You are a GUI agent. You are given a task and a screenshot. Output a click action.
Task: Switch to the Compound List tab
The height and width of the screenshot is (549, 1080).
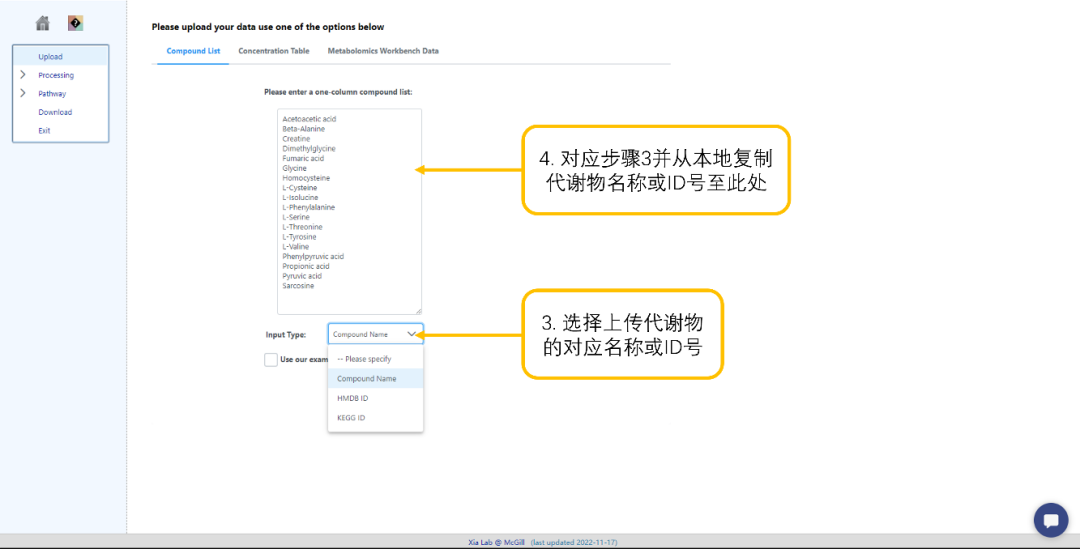click(x=194, y=51)
